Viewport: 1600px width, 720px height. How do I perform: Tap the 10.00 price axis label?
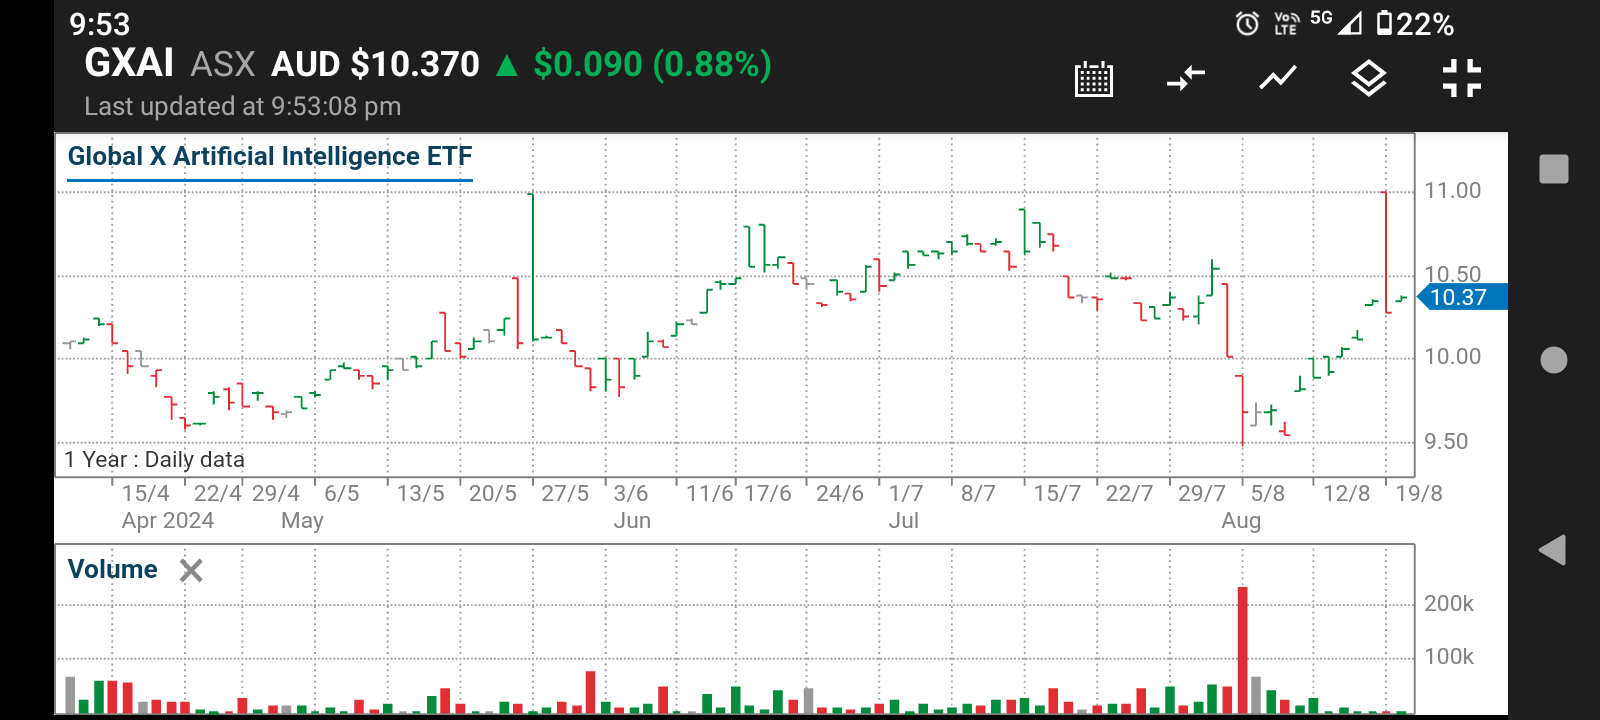(1453, 356)
